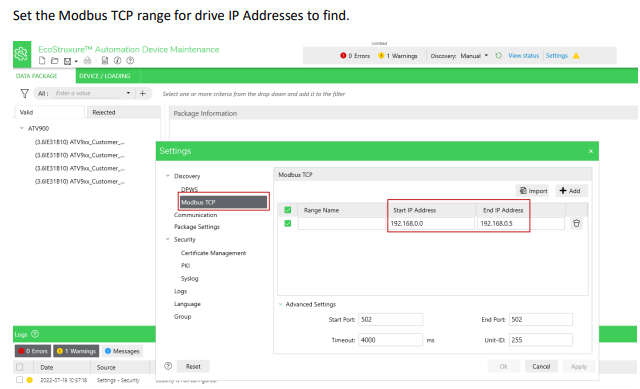Open Package Settings
640x389 pixels.
click(x=197, y=227)
